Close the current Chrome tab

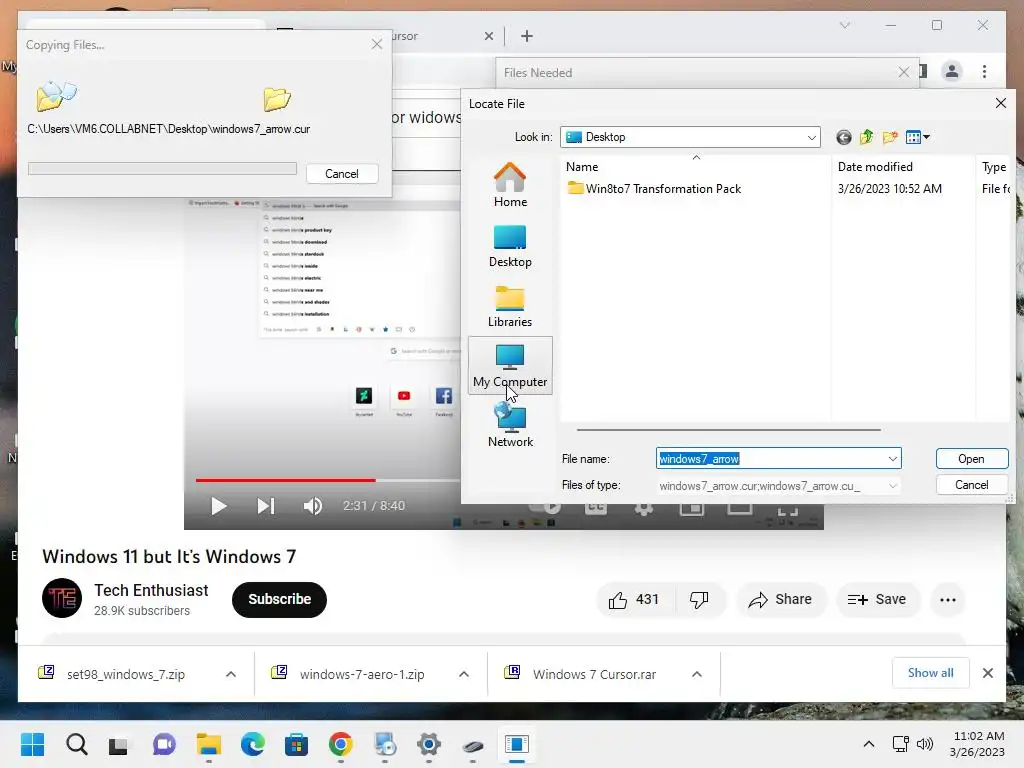tap(488, 36)
